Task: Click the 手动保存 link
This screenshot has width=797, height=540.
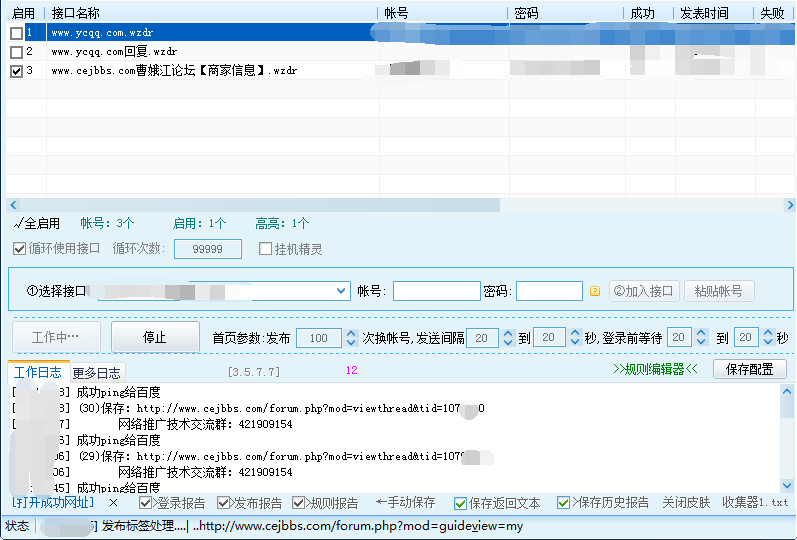Action: (x=406, y=502)
